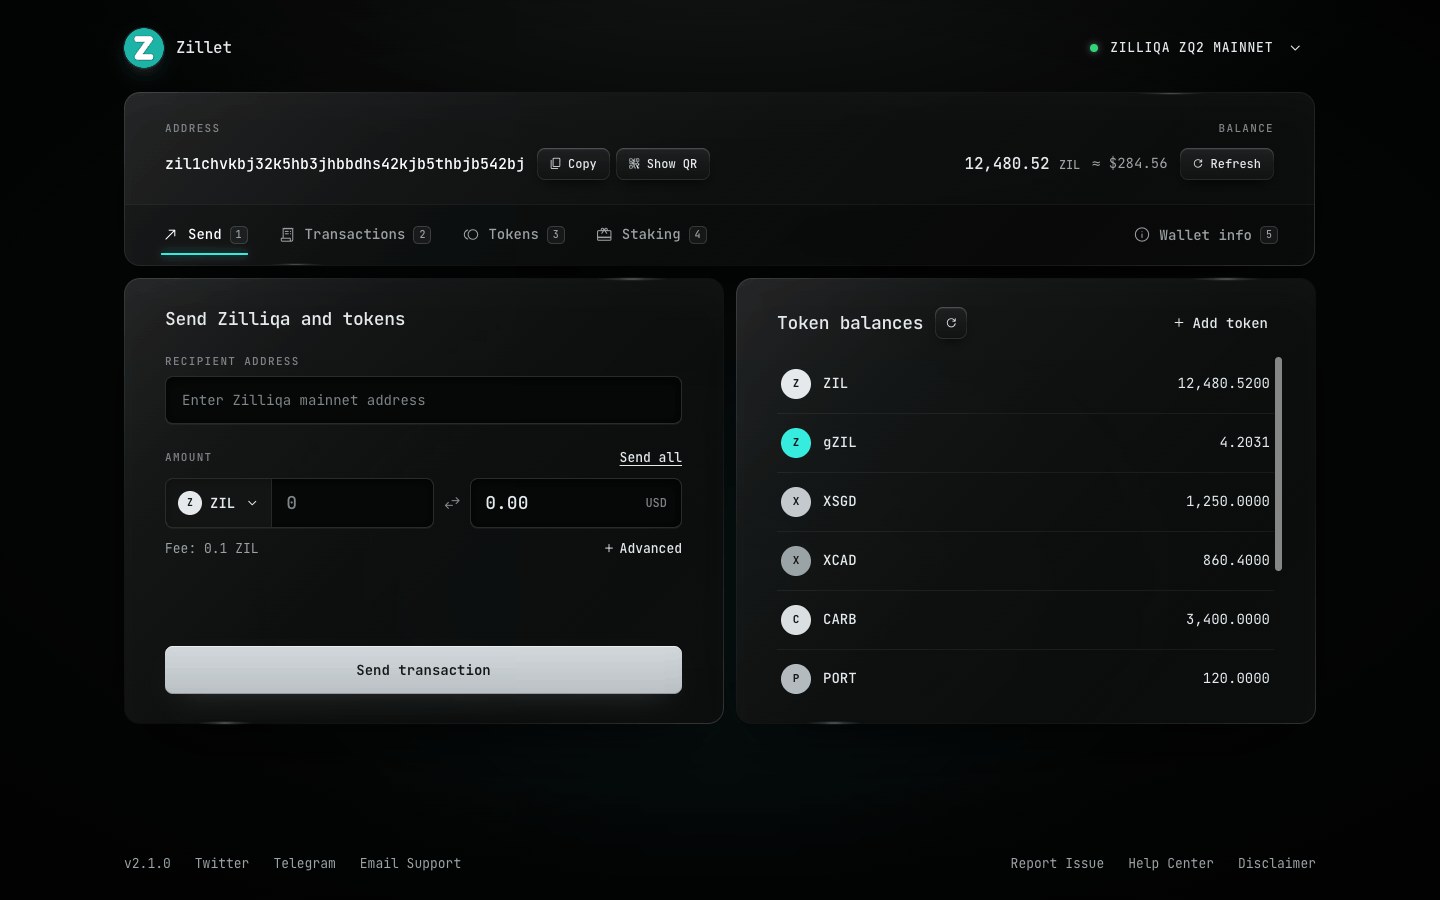Focus the recipient address field
Image resolution: width=1440 pixels, height=900 pixels.
[423, 400]
